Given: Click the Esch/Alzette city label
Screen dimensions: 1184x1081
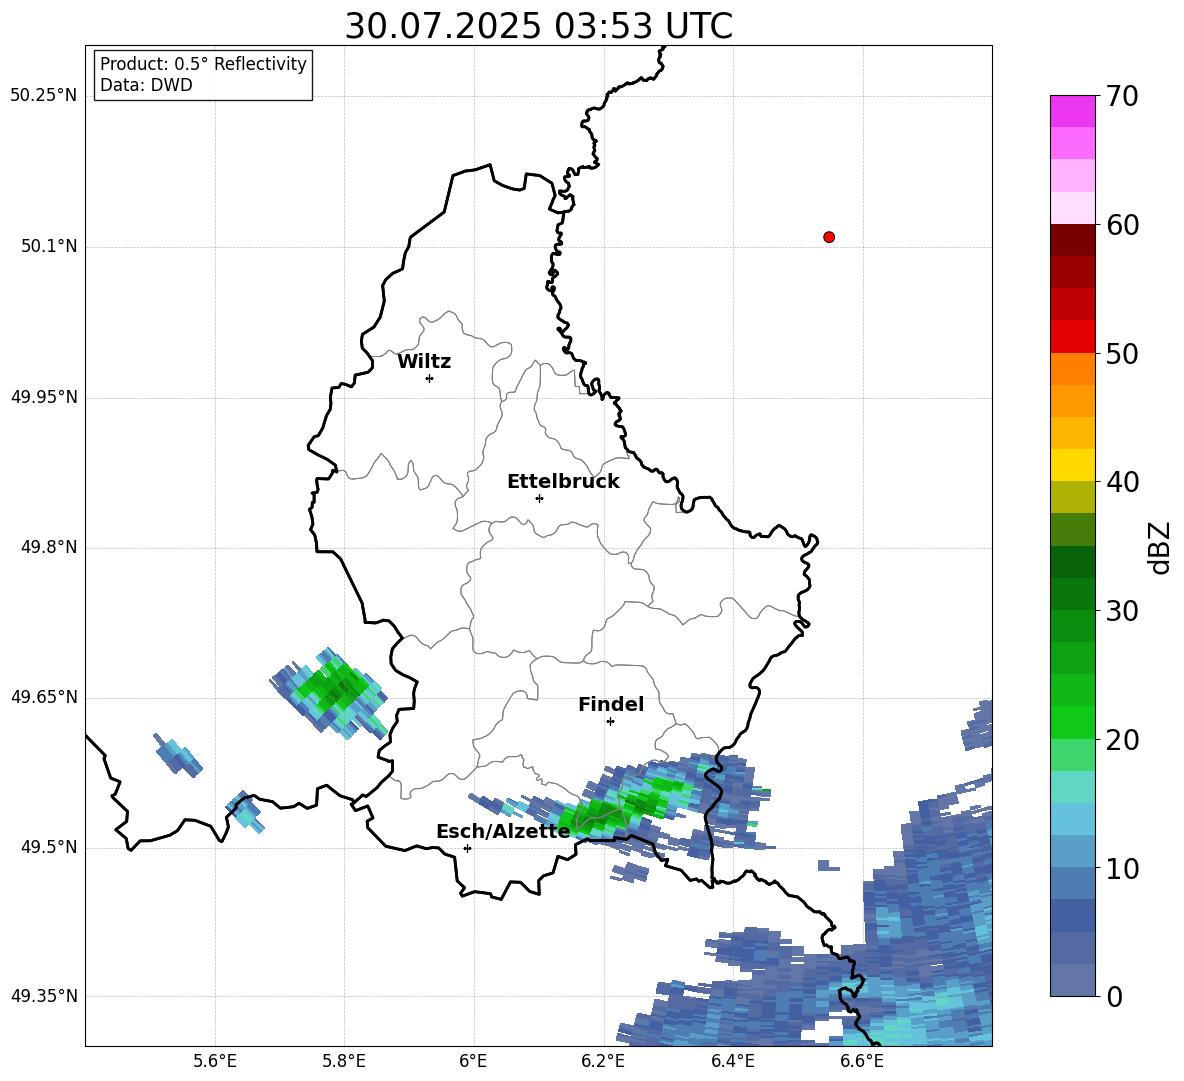Looking at the screenshot, I should coord(503,832).
